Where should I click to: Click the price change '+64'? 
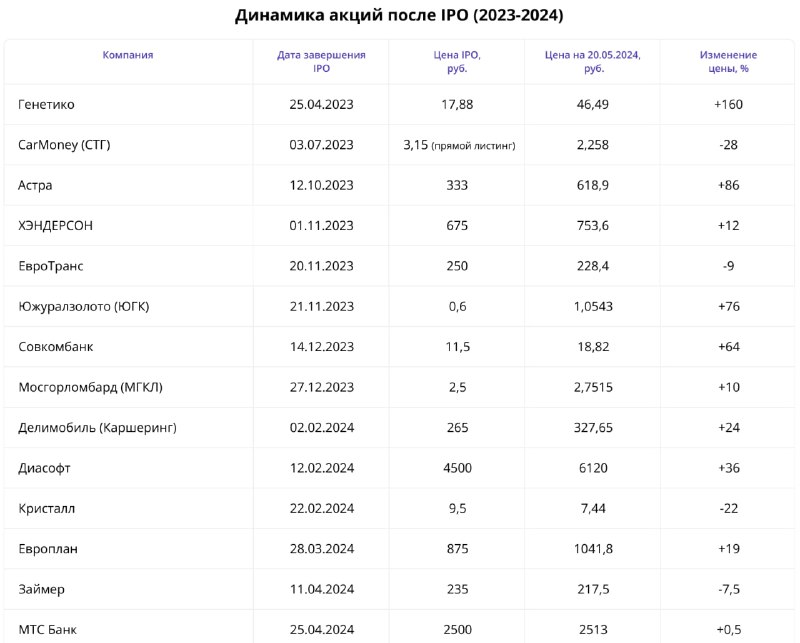click(x=728, y=347)
